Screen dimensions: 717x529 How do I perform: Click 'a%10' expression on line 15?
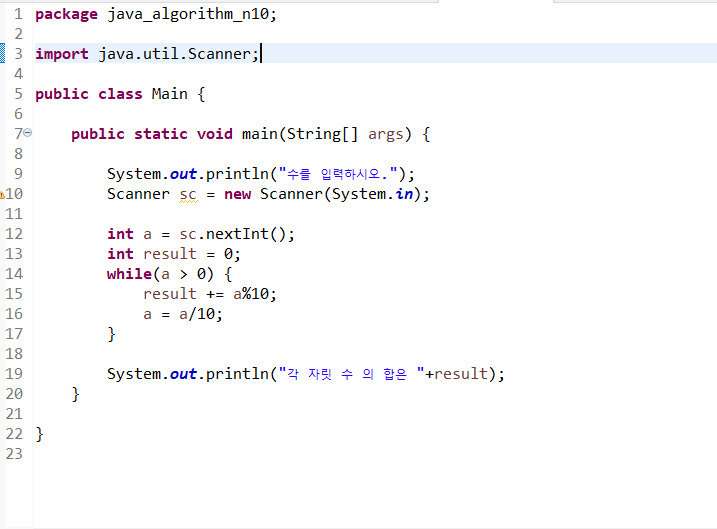[251, 294]
